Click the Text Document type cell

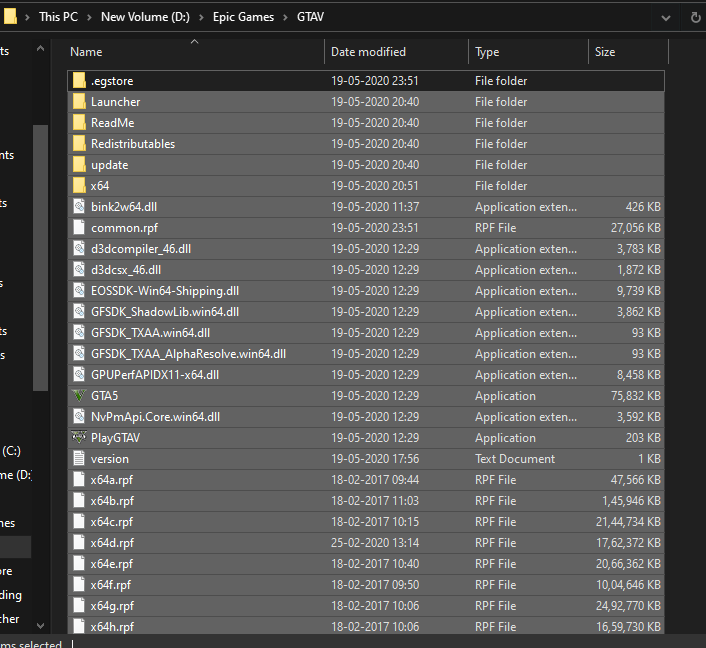pos(515,458)
